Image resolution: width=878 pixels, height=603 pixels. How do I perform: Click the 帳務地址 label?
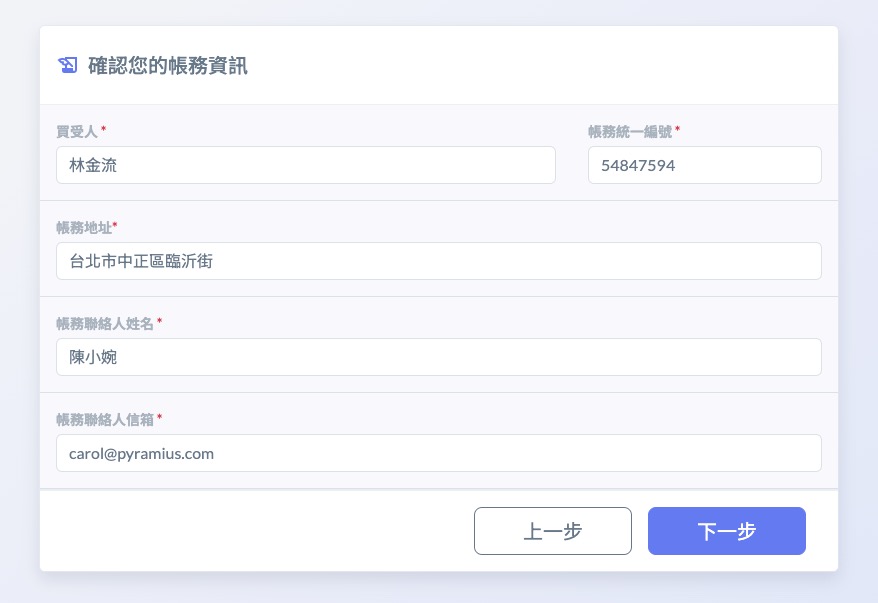(84, 227)
